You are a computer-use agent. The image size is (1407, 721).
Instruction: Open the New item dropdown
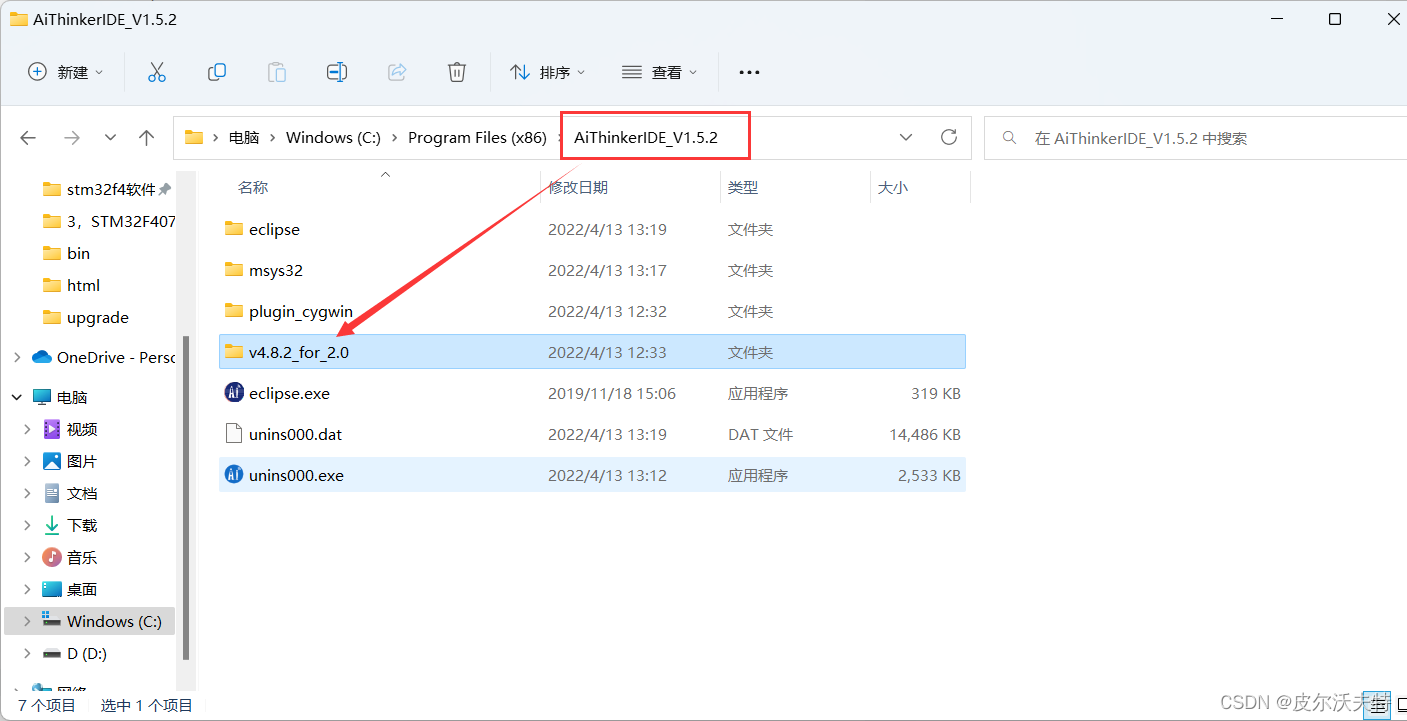(65, 72)
